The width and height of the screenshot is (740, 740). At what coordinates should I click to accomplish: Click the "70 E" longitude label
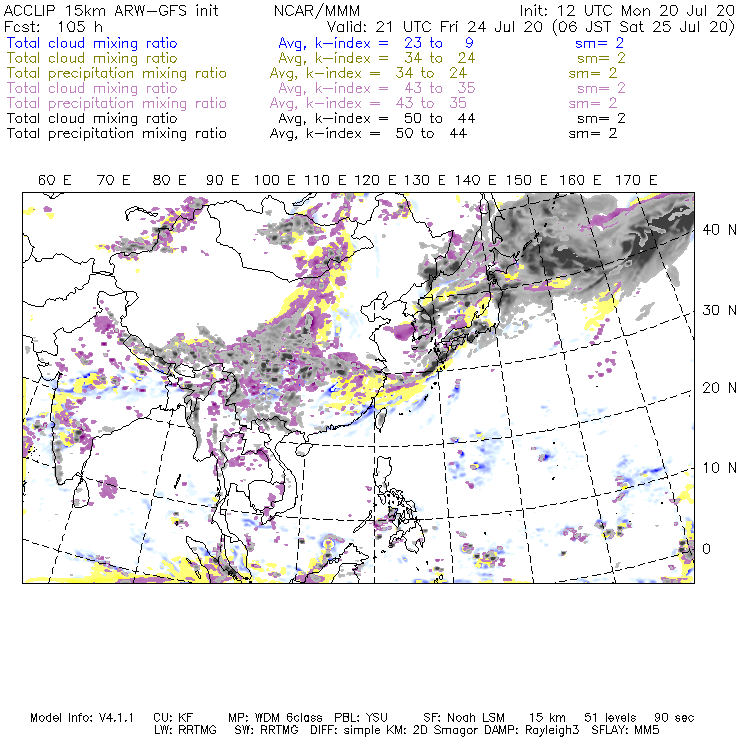[x=113, y=180]
